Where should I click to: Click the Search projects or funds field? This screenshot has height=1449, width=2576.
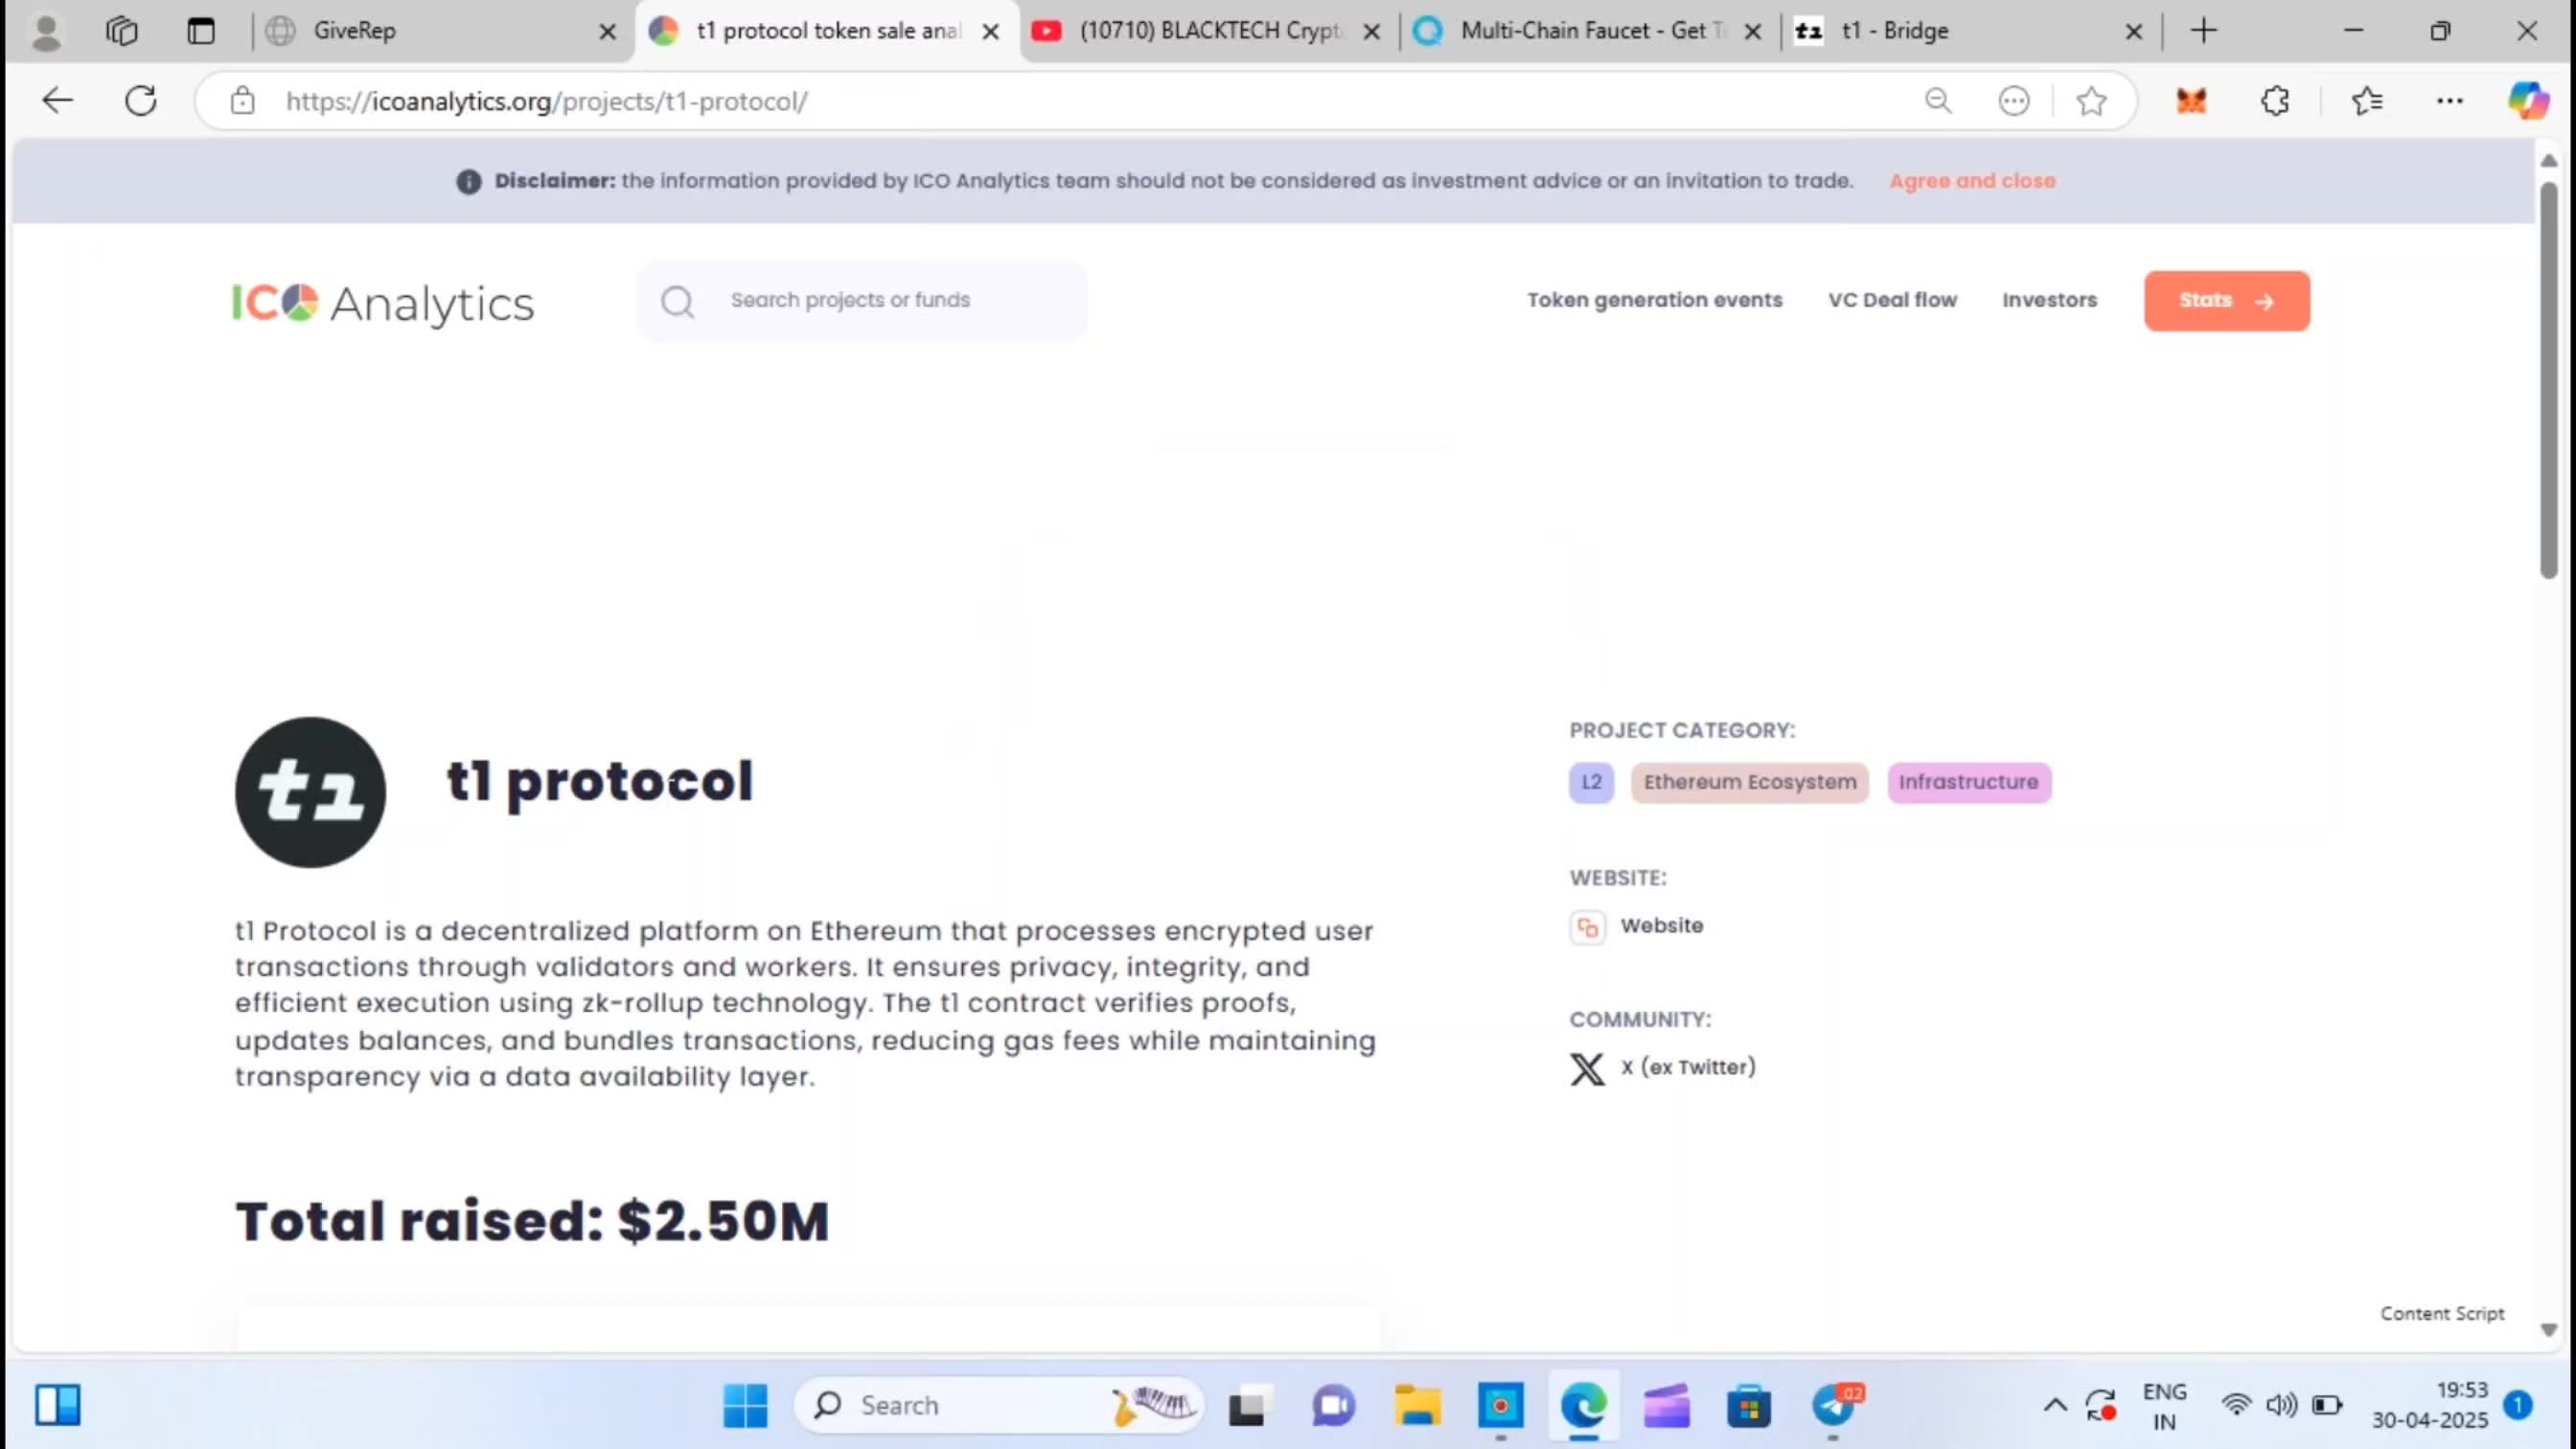click(862, 300)
